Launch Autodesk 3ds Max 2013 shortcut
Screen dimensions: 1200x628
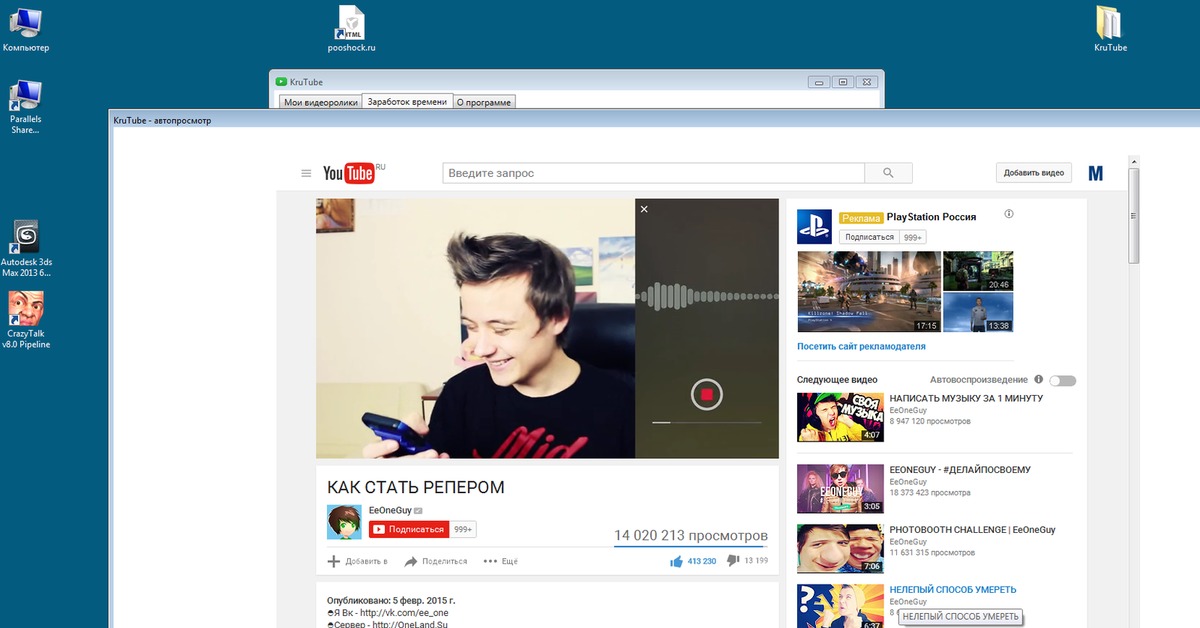tap(26, 248)
